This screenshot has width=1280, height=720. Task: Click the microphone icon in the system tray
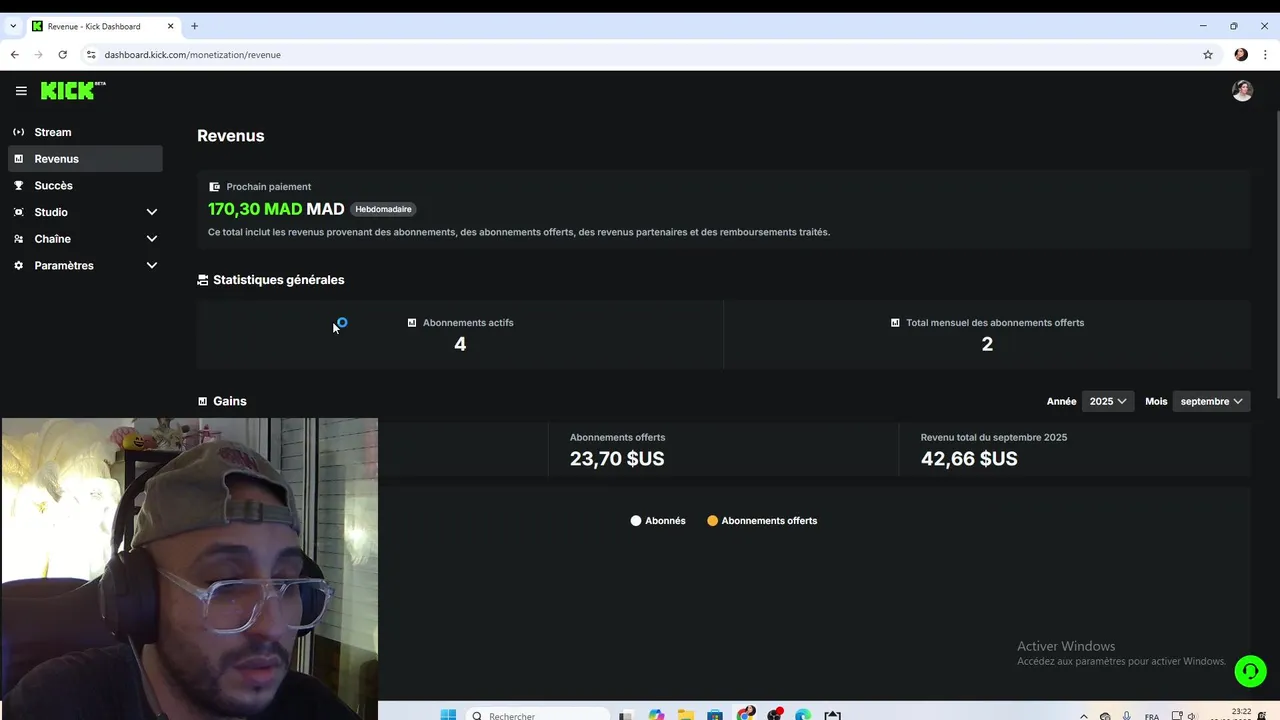(1127, 716)
